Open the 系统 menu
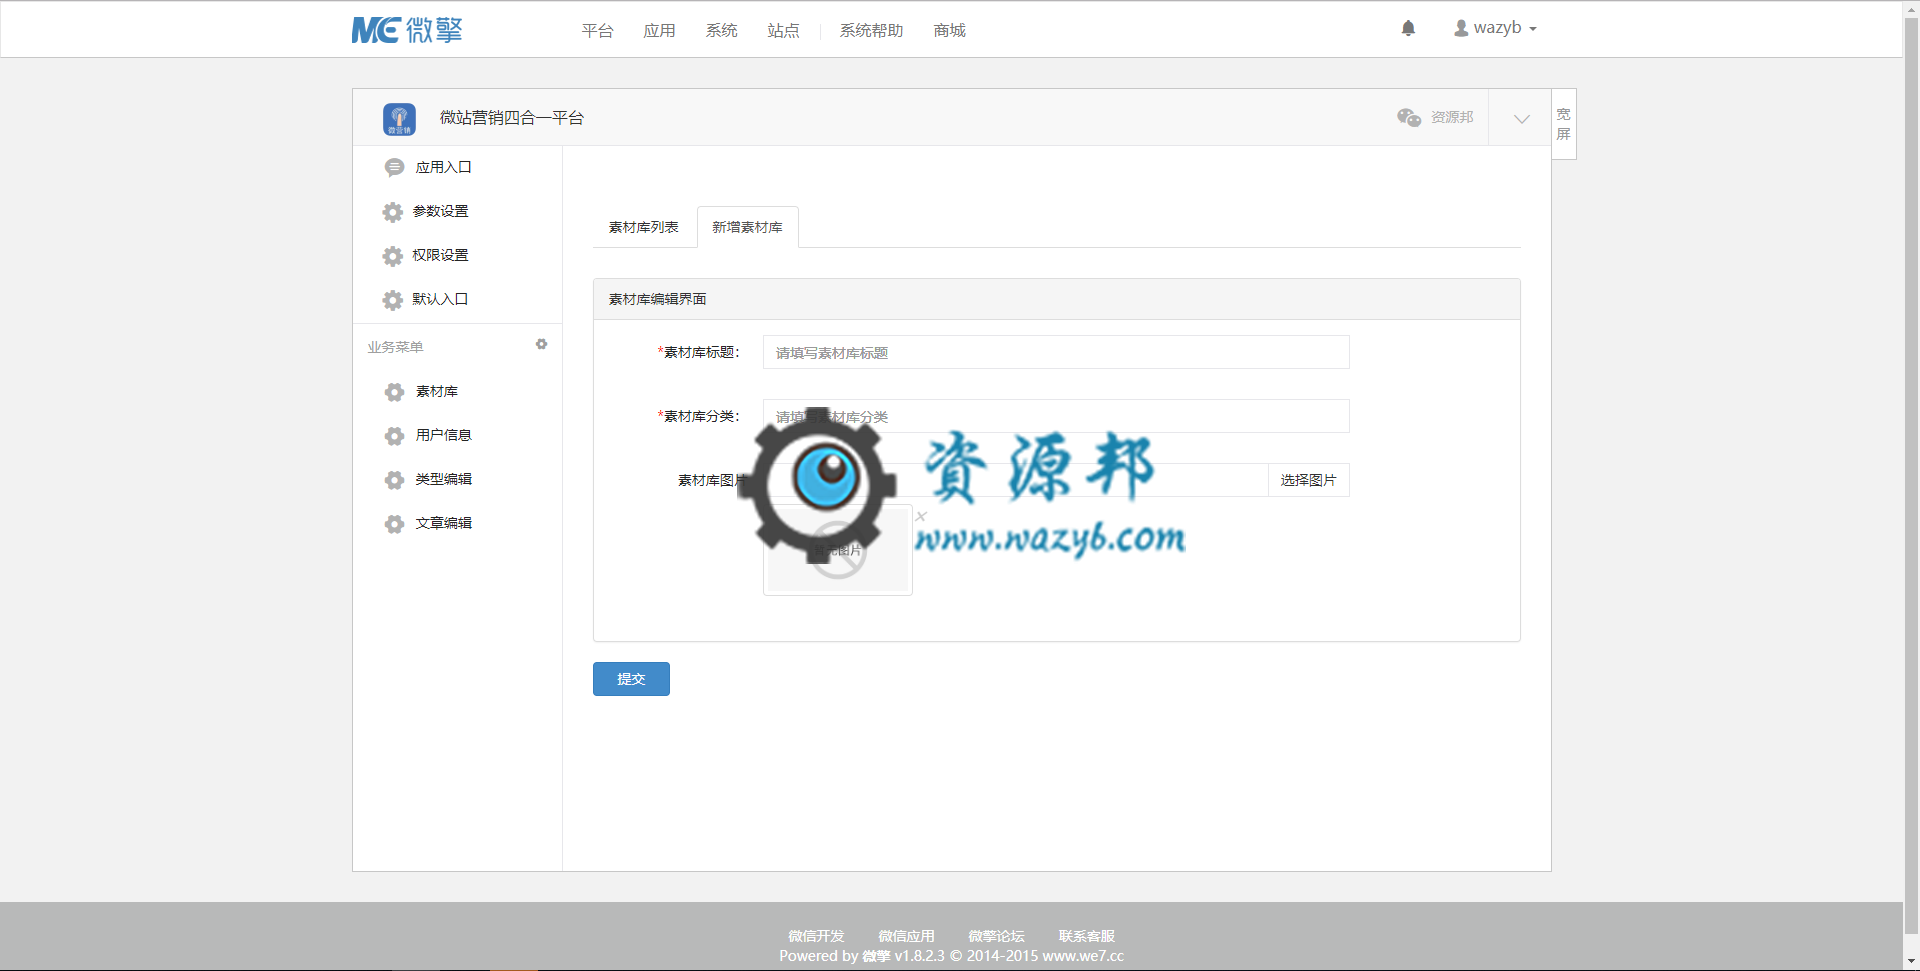 721,31
